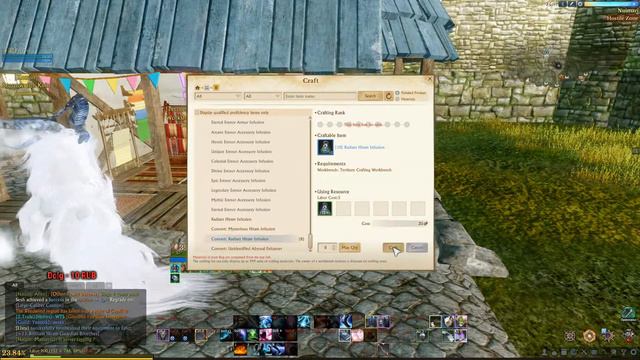Select the Materials radio option
The image size is (640, 360).
coord(397,99)
